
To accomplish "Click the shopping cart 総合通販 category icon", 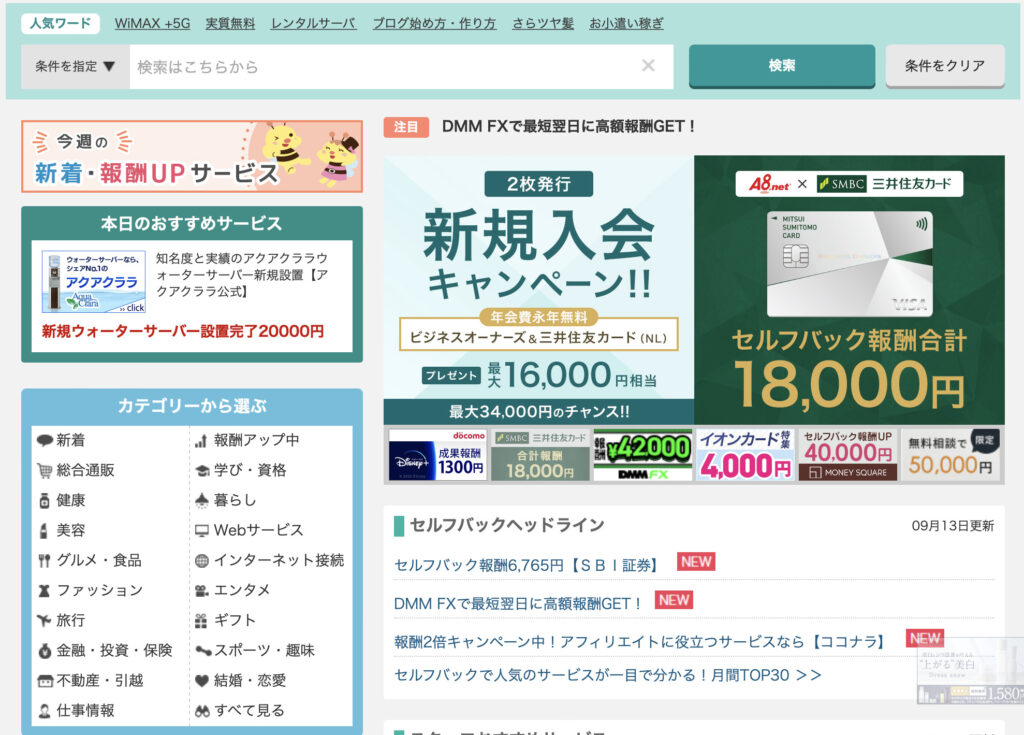I will (44, 470).
